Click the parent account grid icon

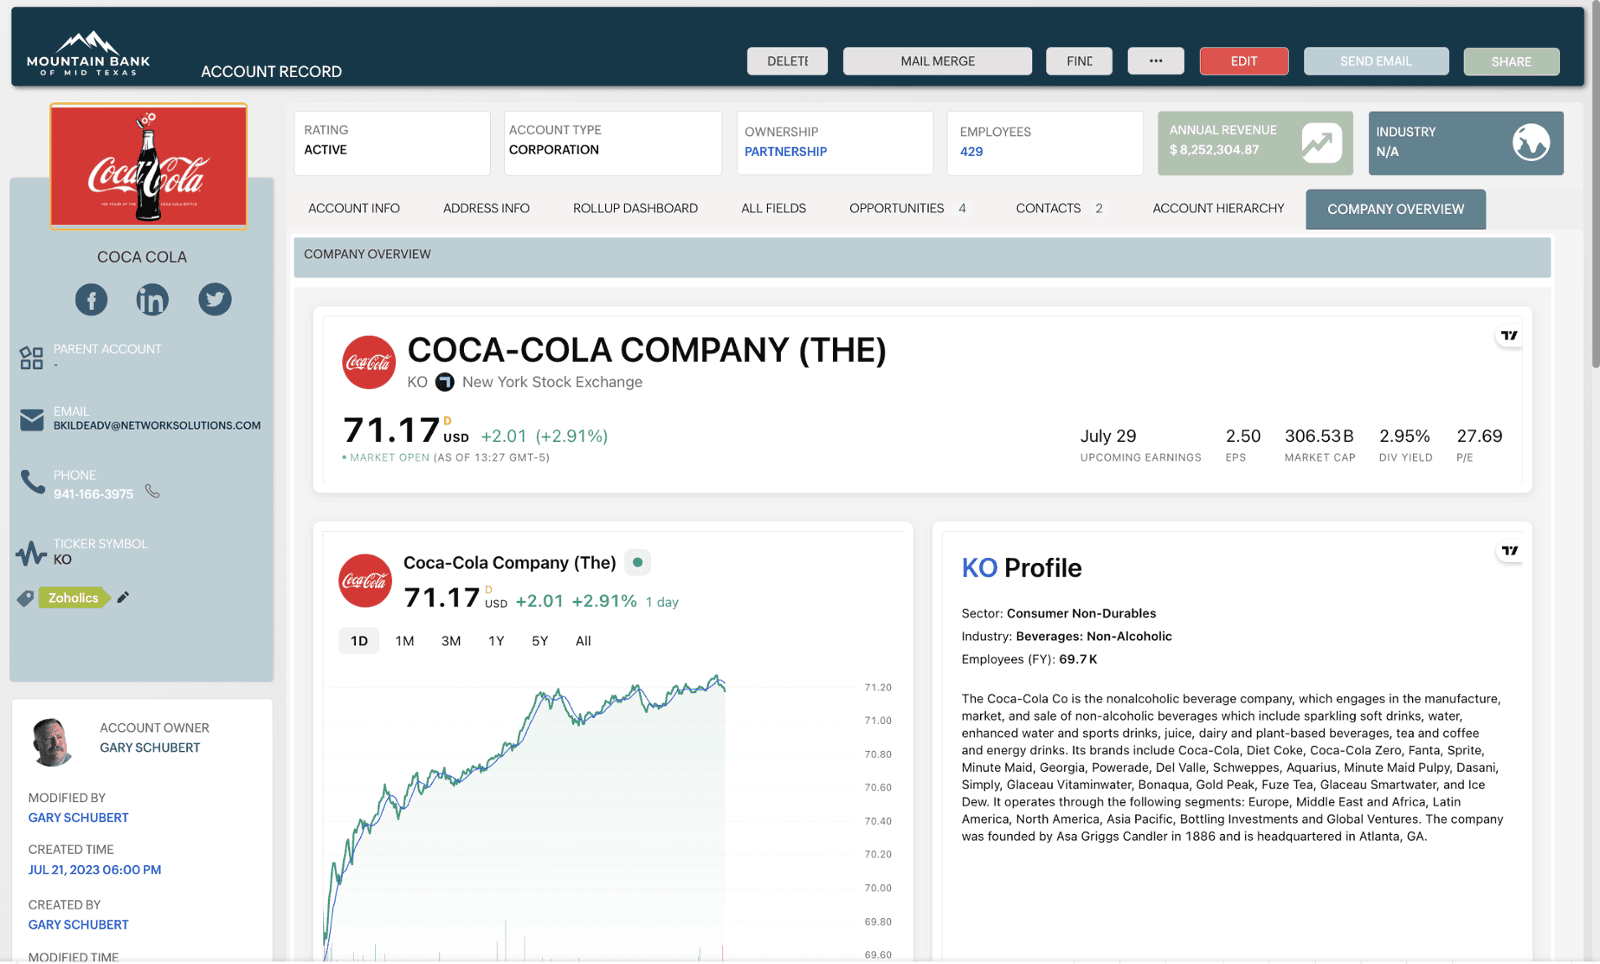[x=31, y=358]
